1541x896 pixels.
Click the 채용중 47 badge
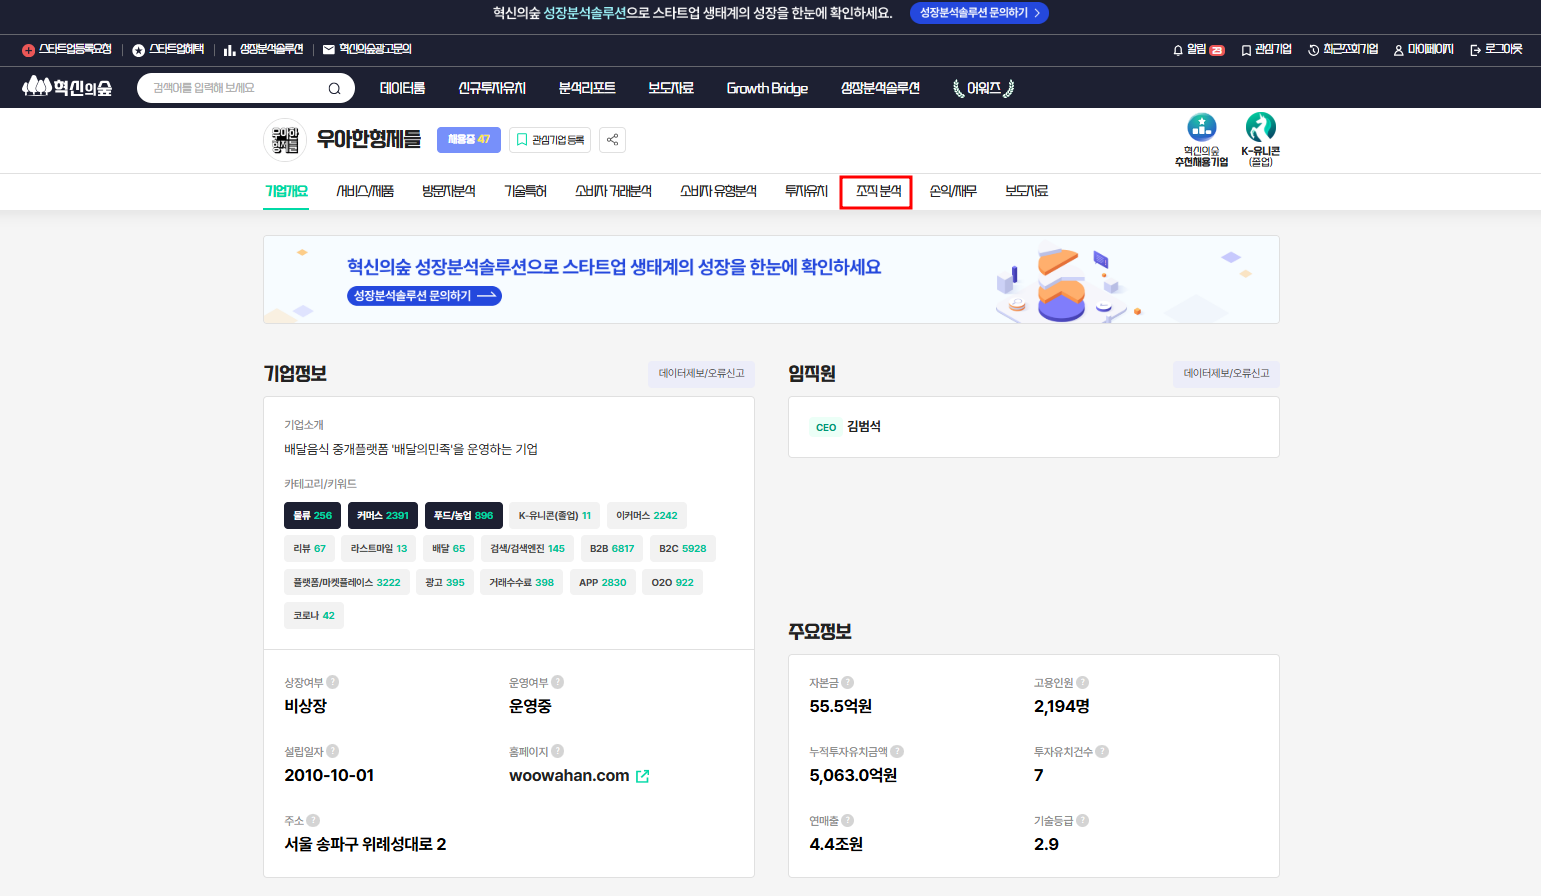469,140
